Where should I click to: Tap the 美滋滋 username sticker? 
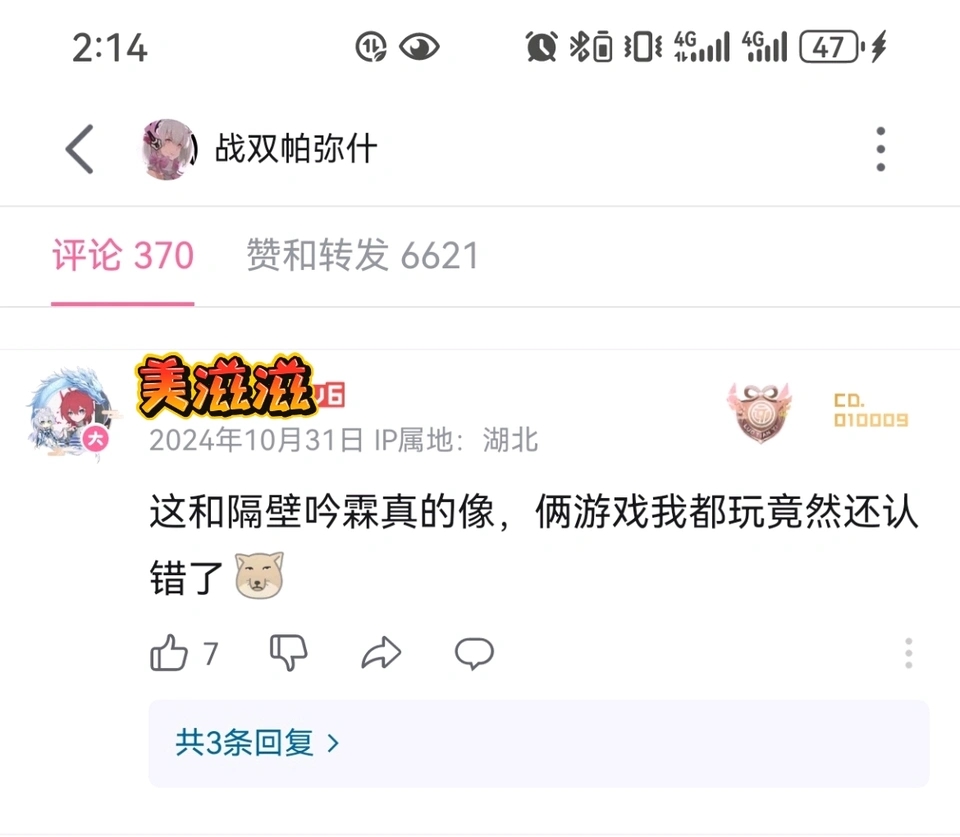tap(225, 386)
